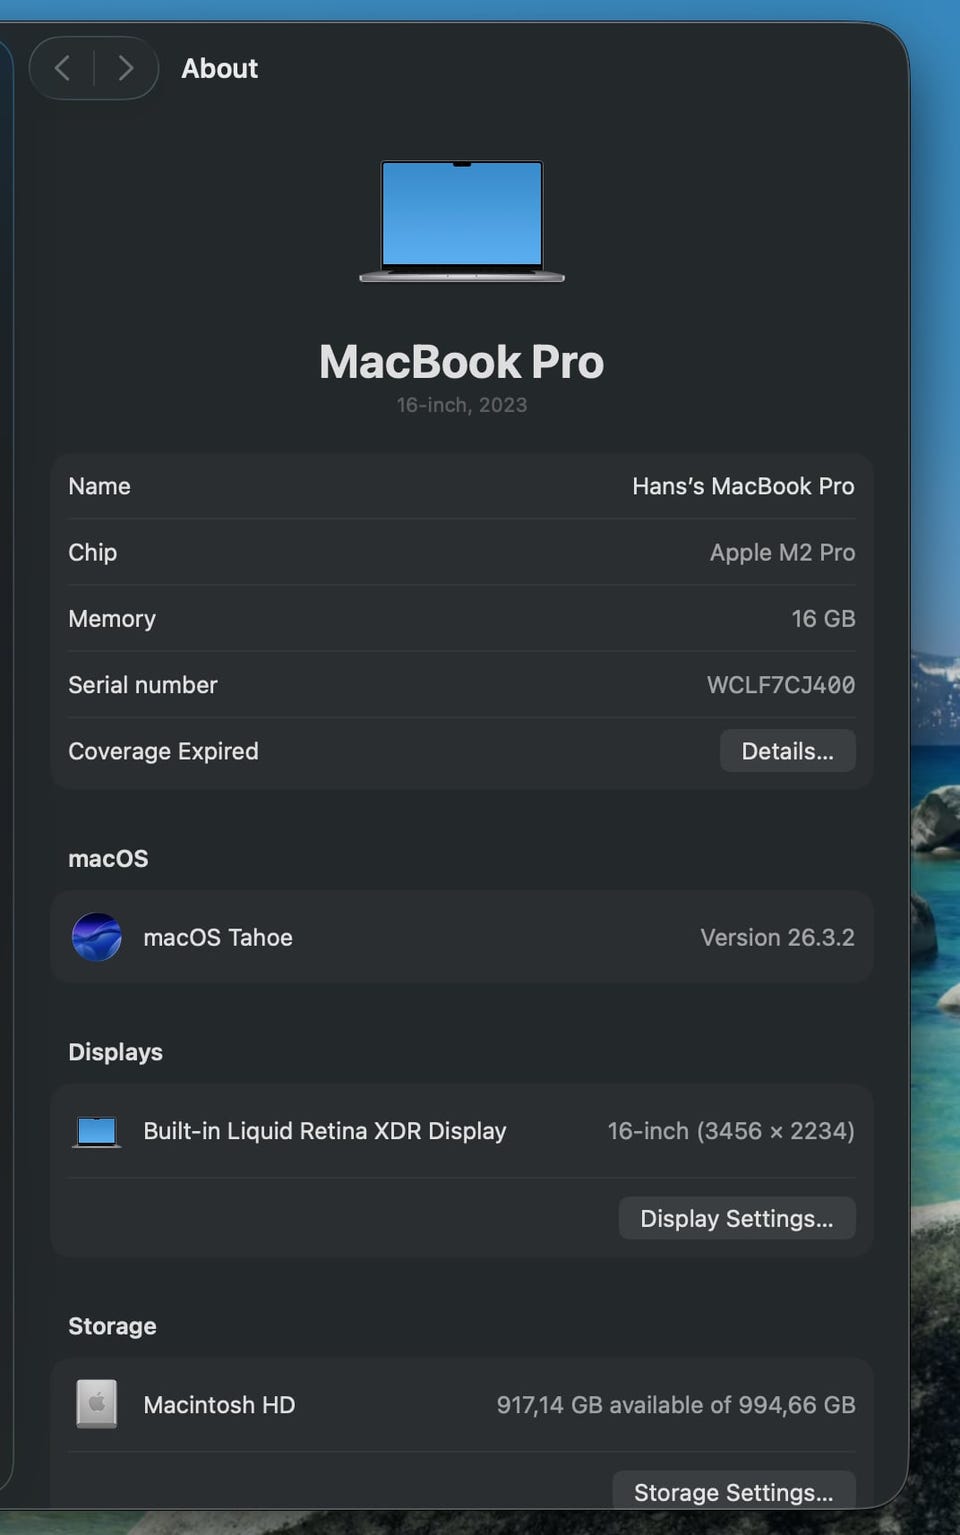Click the macOS Tahoe logo icon
960x1535 pixels.
97,937
